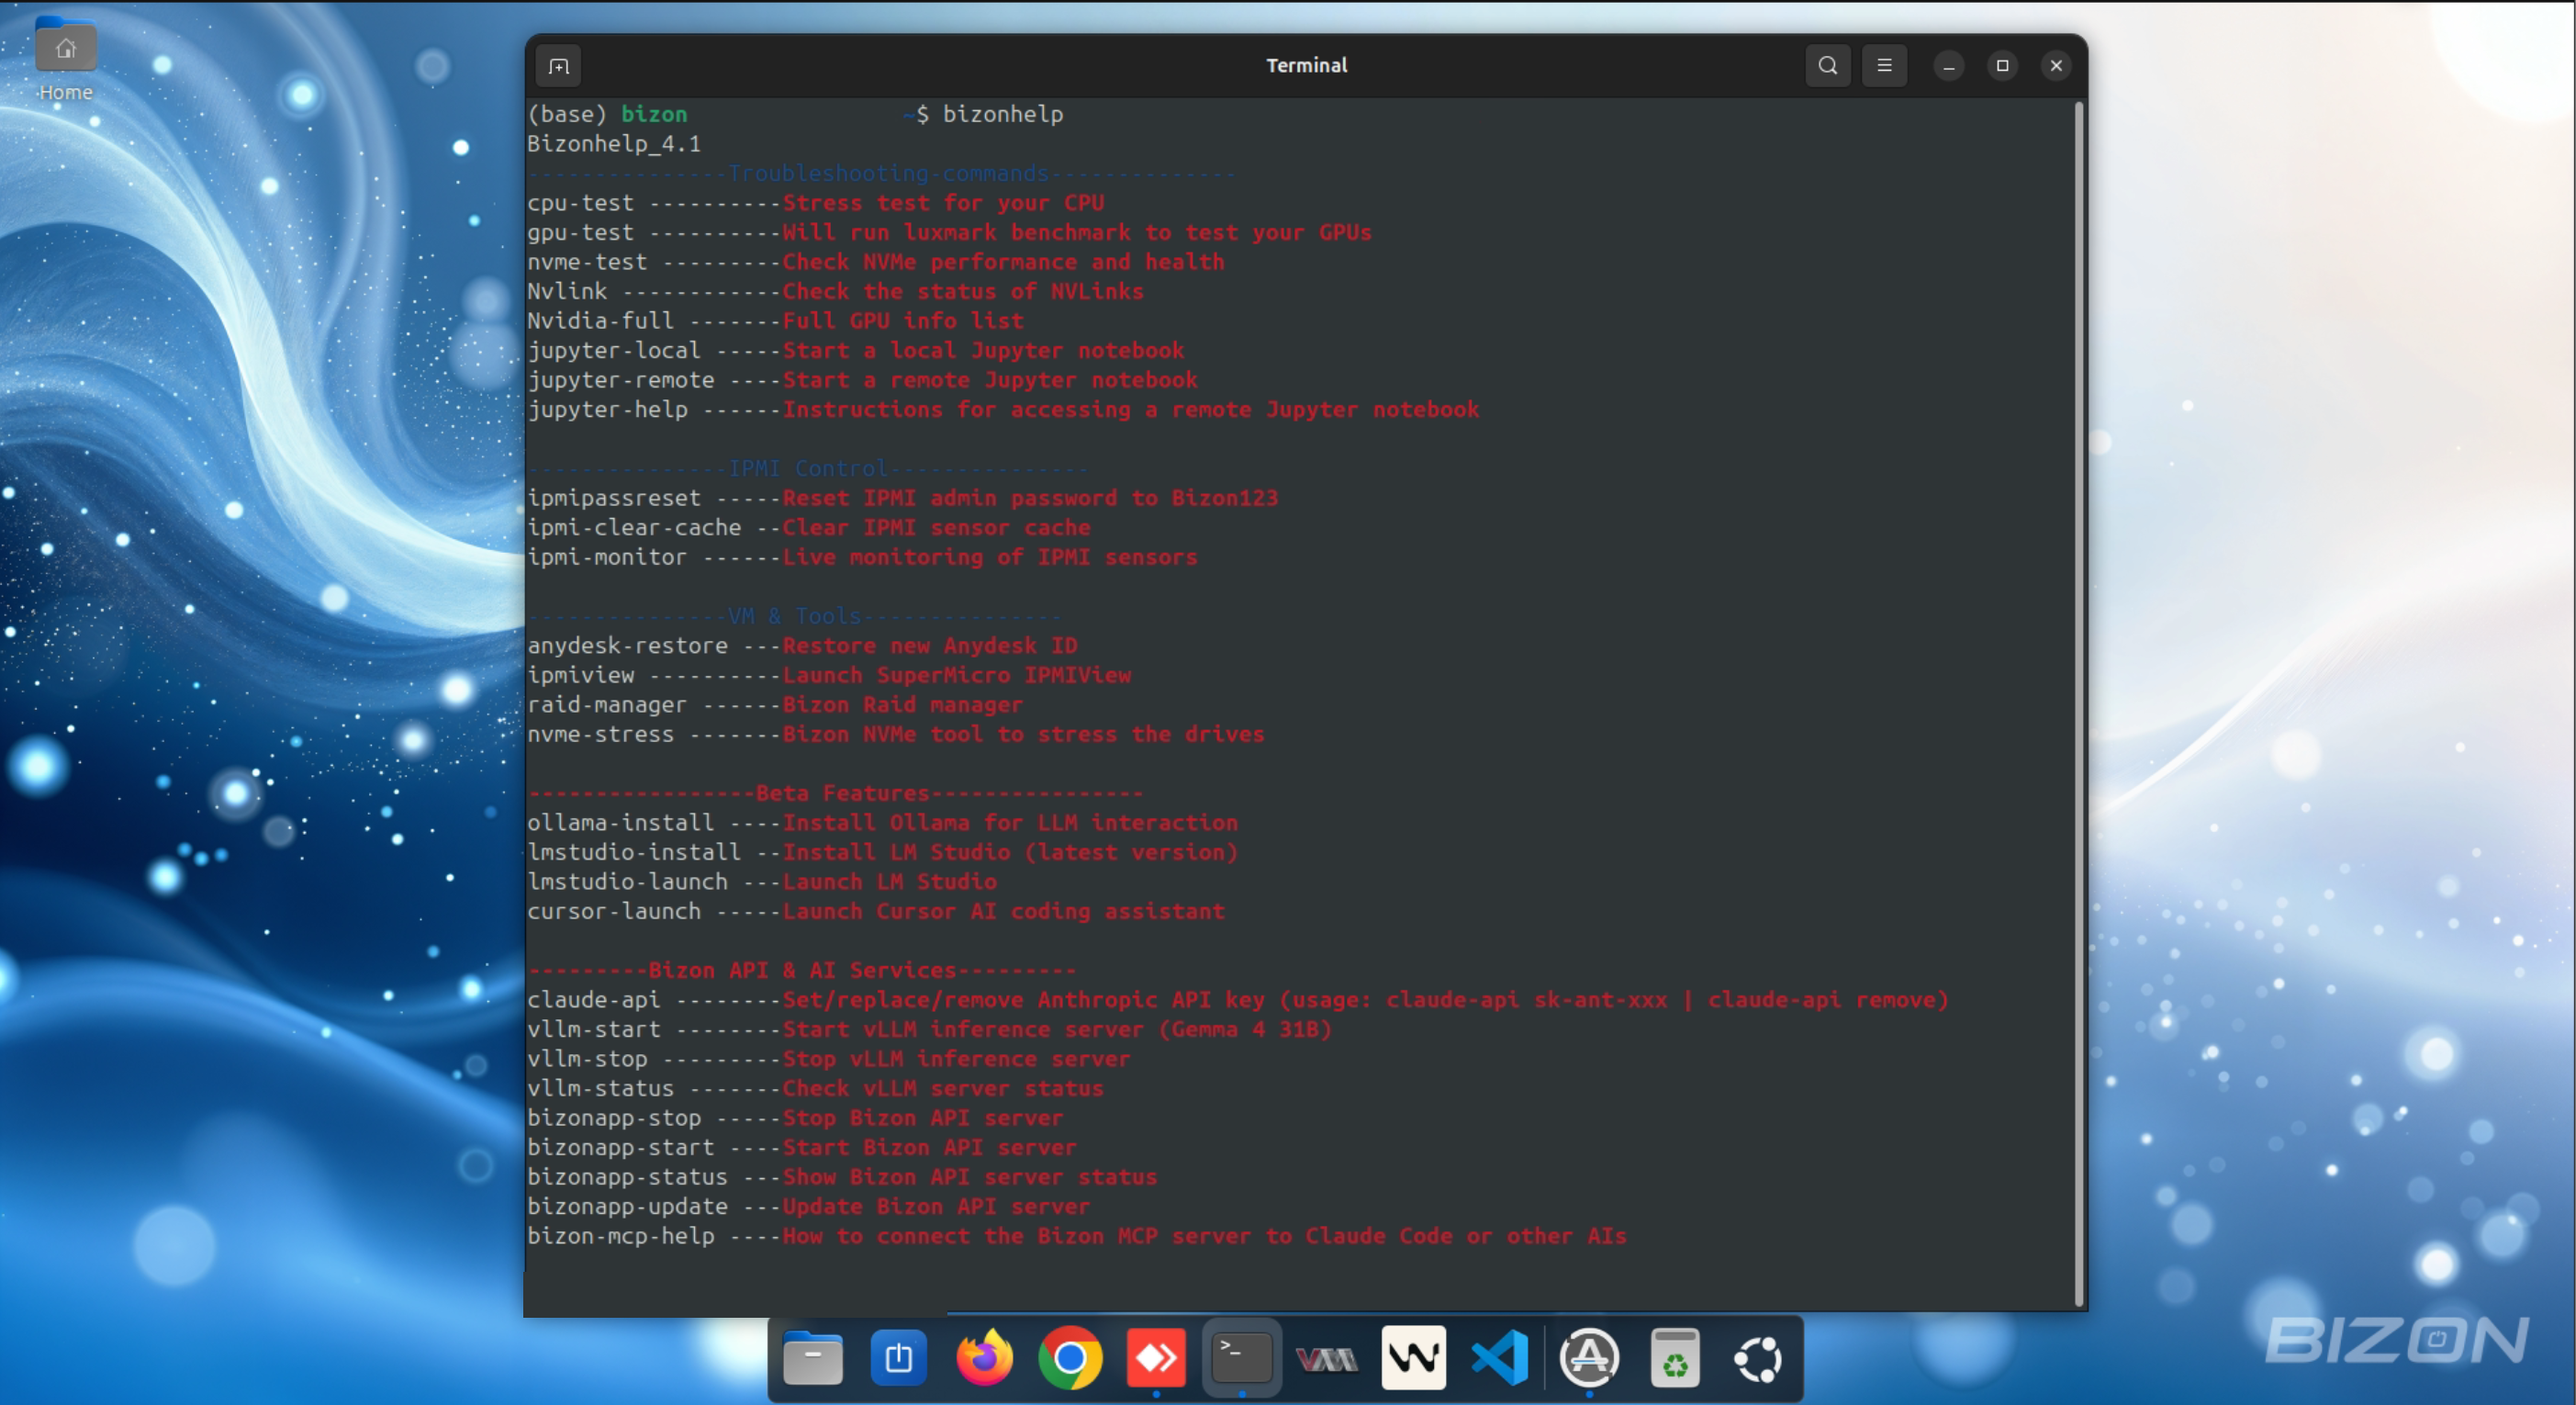Open the W-logo app in the dock
The image size is (2576, 1405).
click(x=1413, y=1358)
